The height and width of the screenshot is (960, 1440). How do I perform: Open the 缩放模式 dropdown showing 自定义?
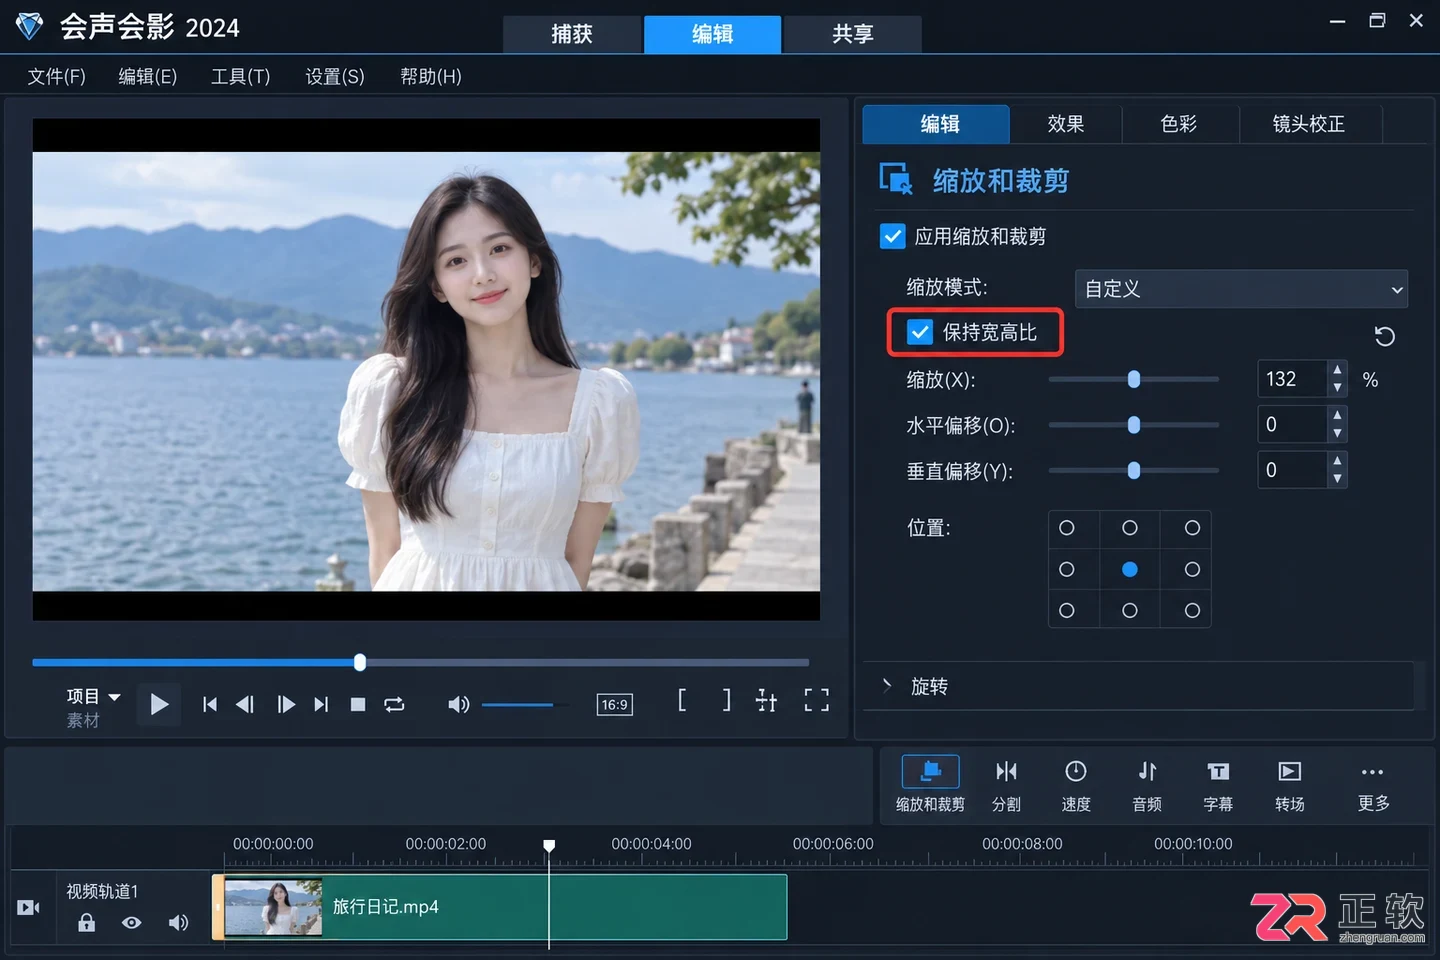1241,289
